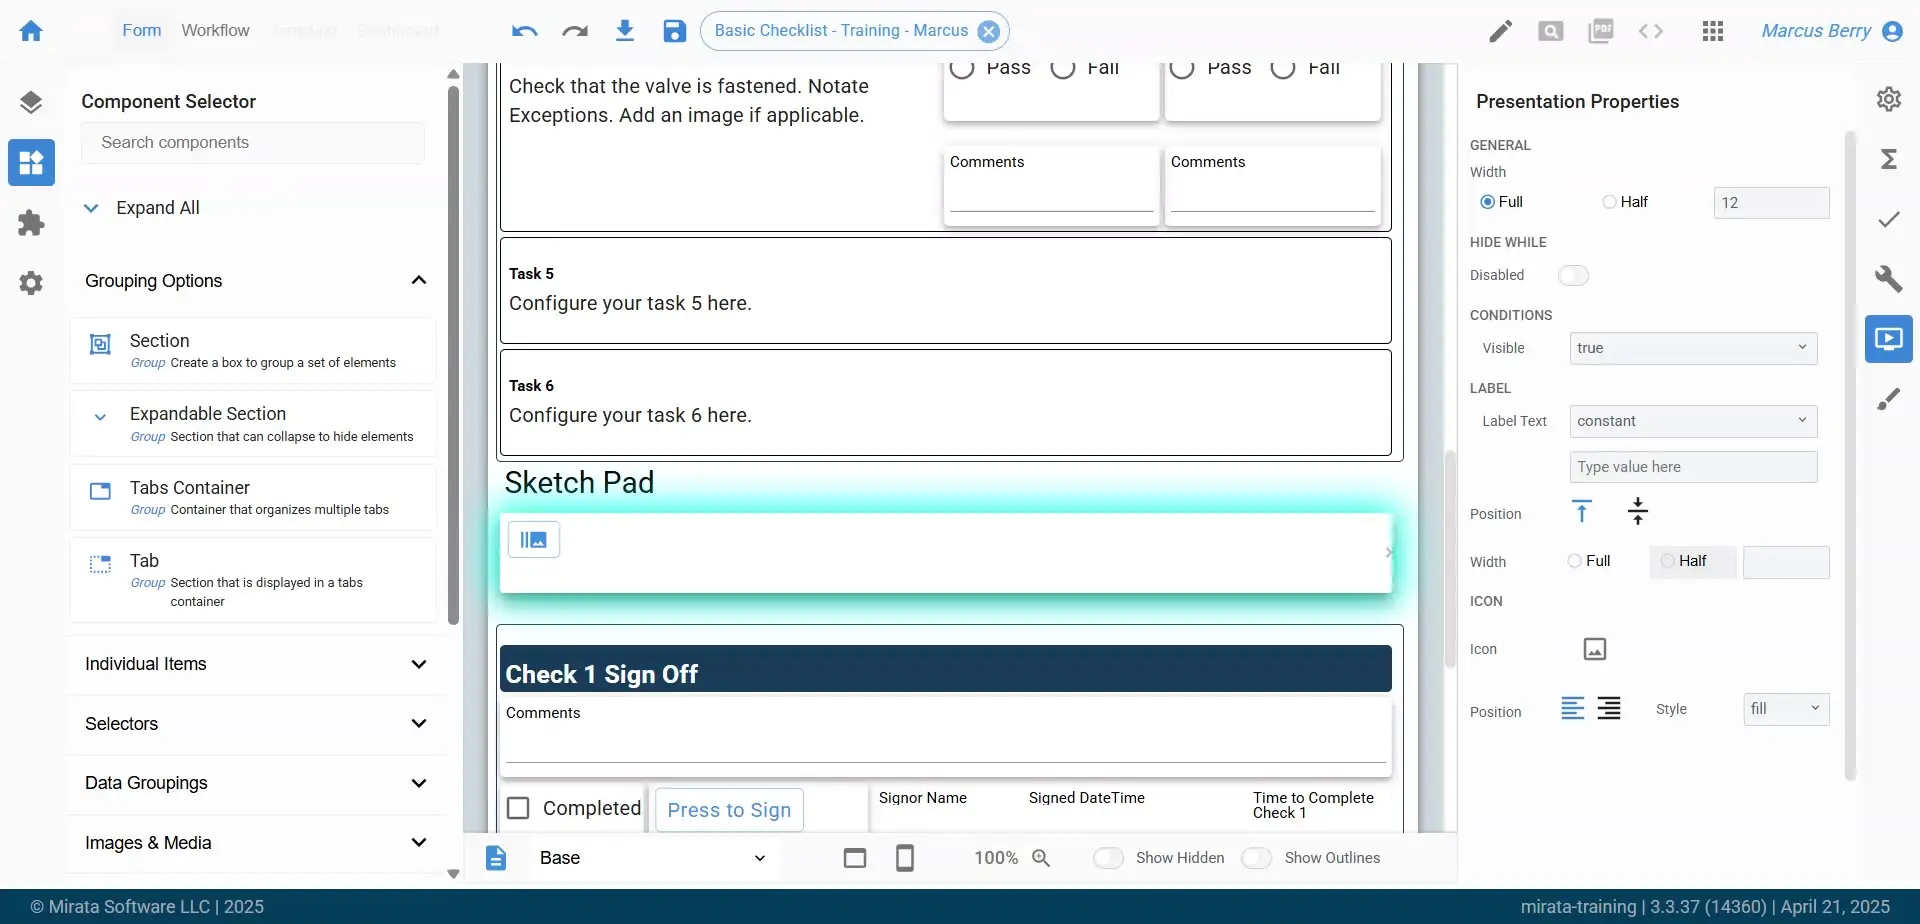Open the wrench tools panel
The height and width of the screenshot is (924, 1920).
(x=1889, y=279)
